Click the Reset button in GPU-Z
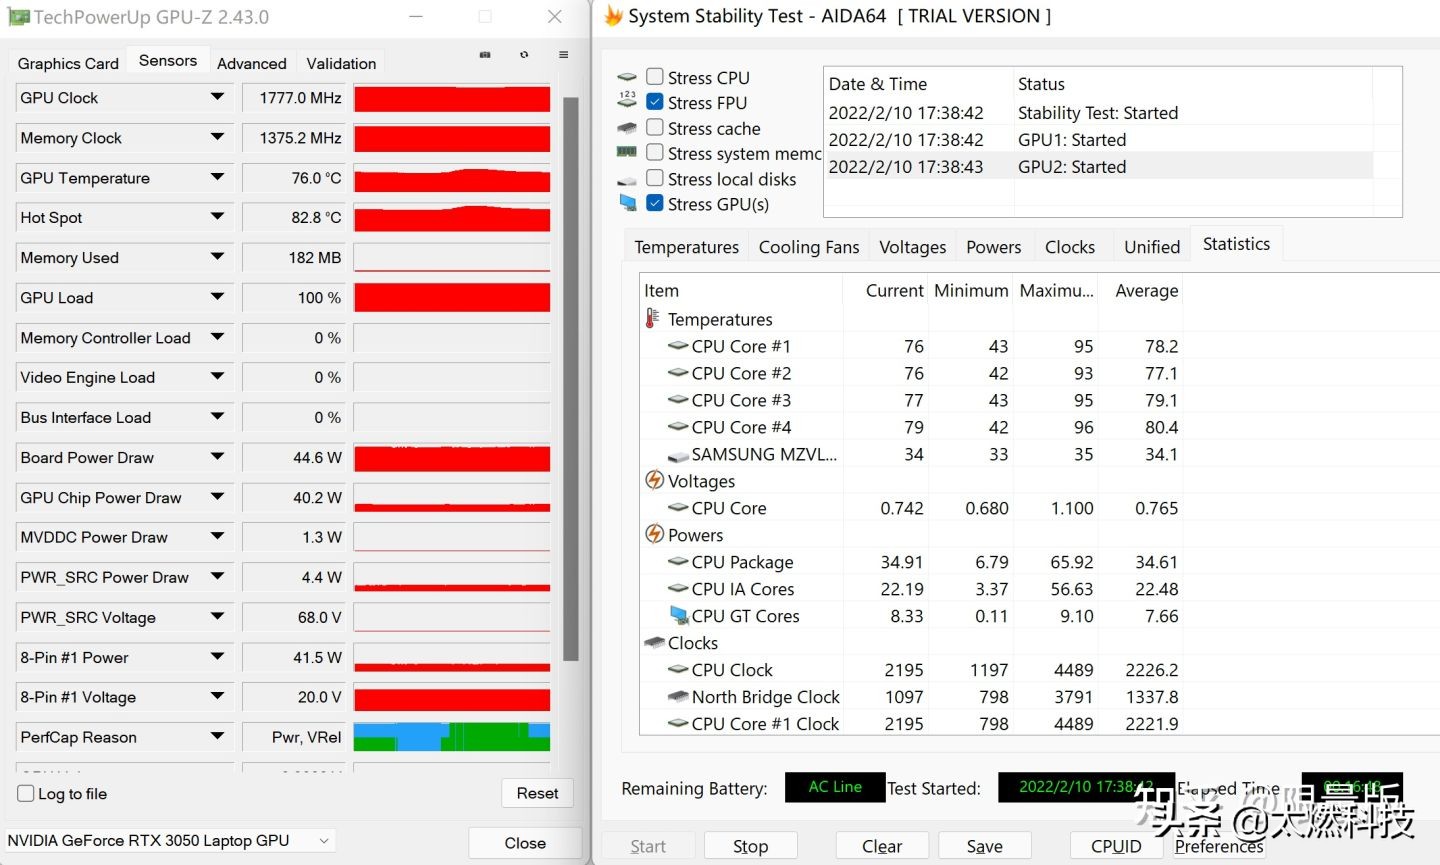This screenshot has height=865, width=1440. coord(537,793)
